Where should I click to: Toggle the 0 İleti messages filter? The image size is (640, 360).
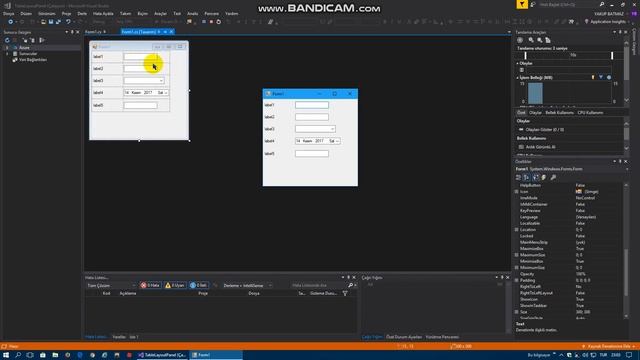coord(198,285)
